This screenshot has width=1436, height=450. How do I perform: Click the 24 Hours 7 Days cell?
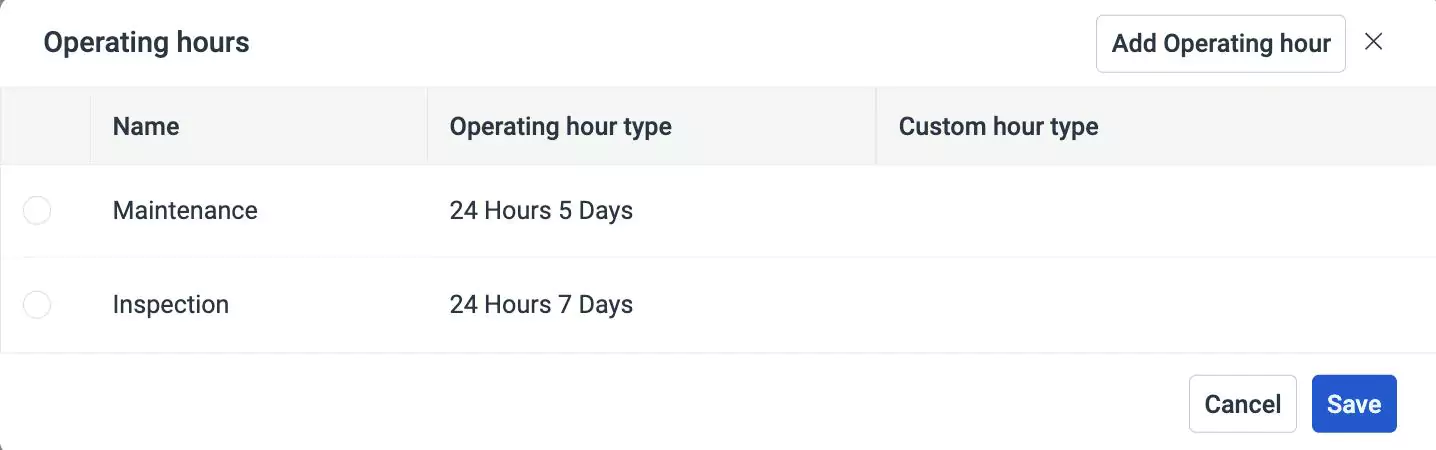tap(541, 305)
